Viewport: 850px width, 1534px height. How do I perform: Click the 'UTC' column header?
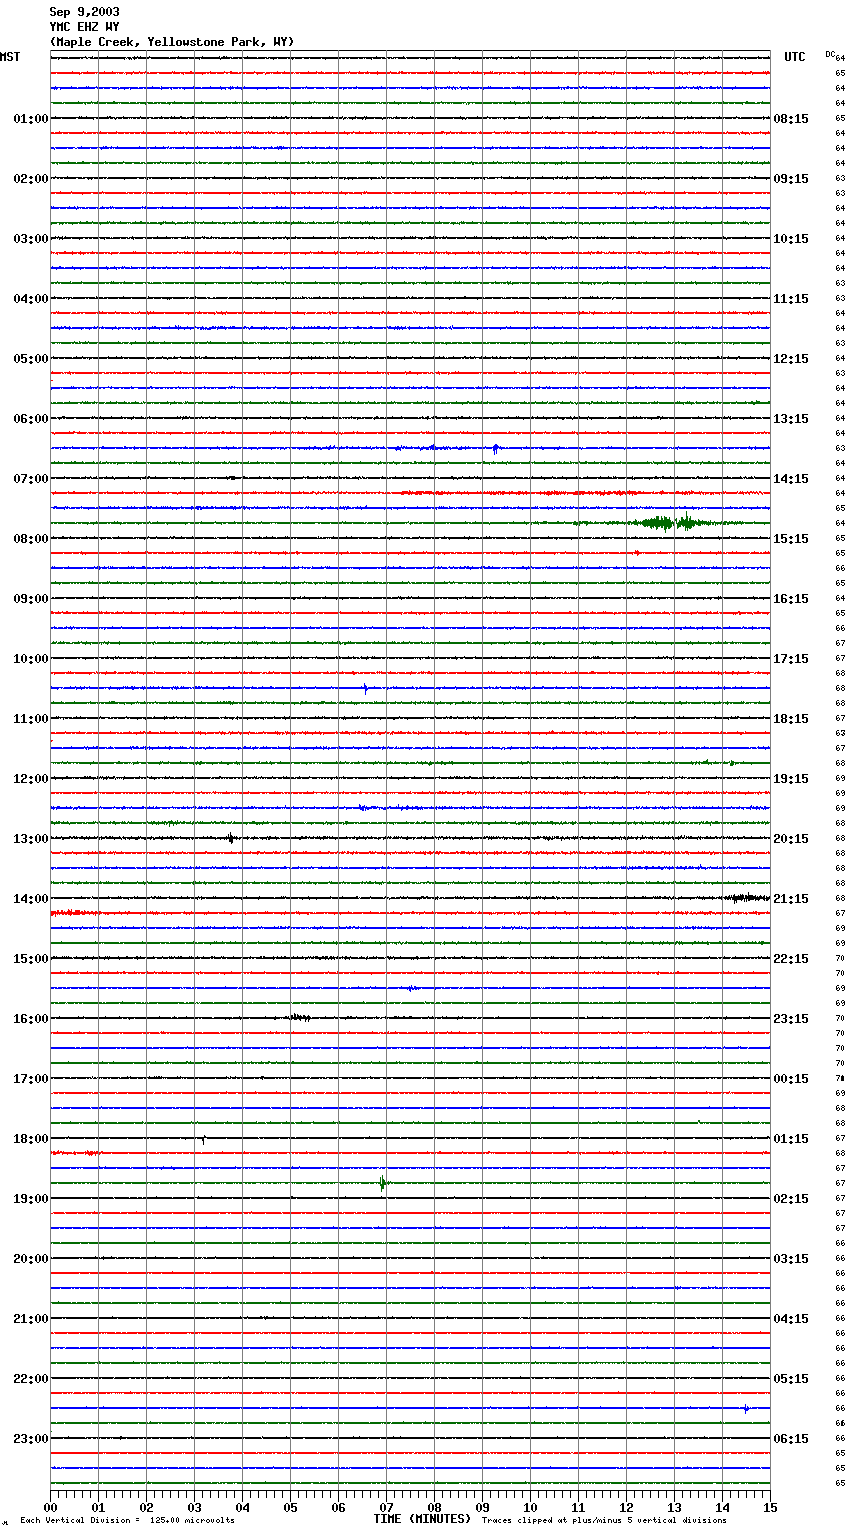click(x=795, y=57)
